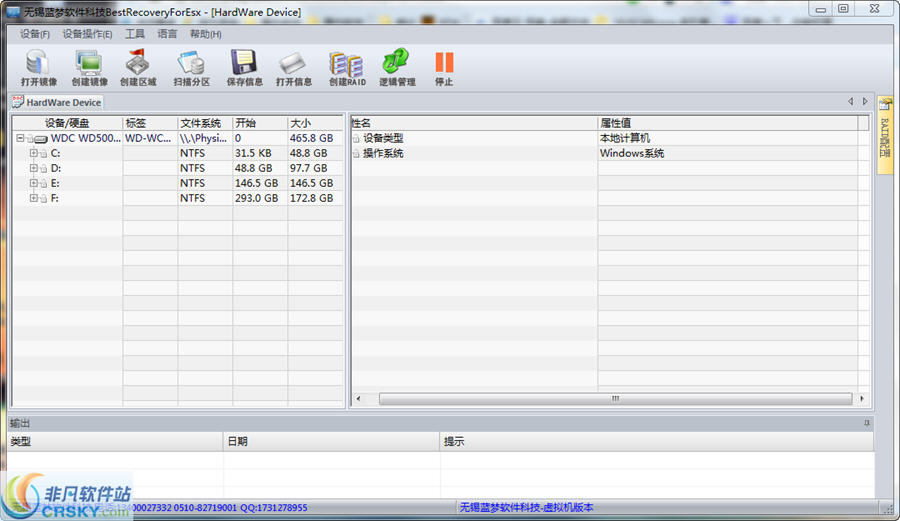Click the scrollbar right arrow in properties
Screen dimensions: 900x521
(862, 398)
